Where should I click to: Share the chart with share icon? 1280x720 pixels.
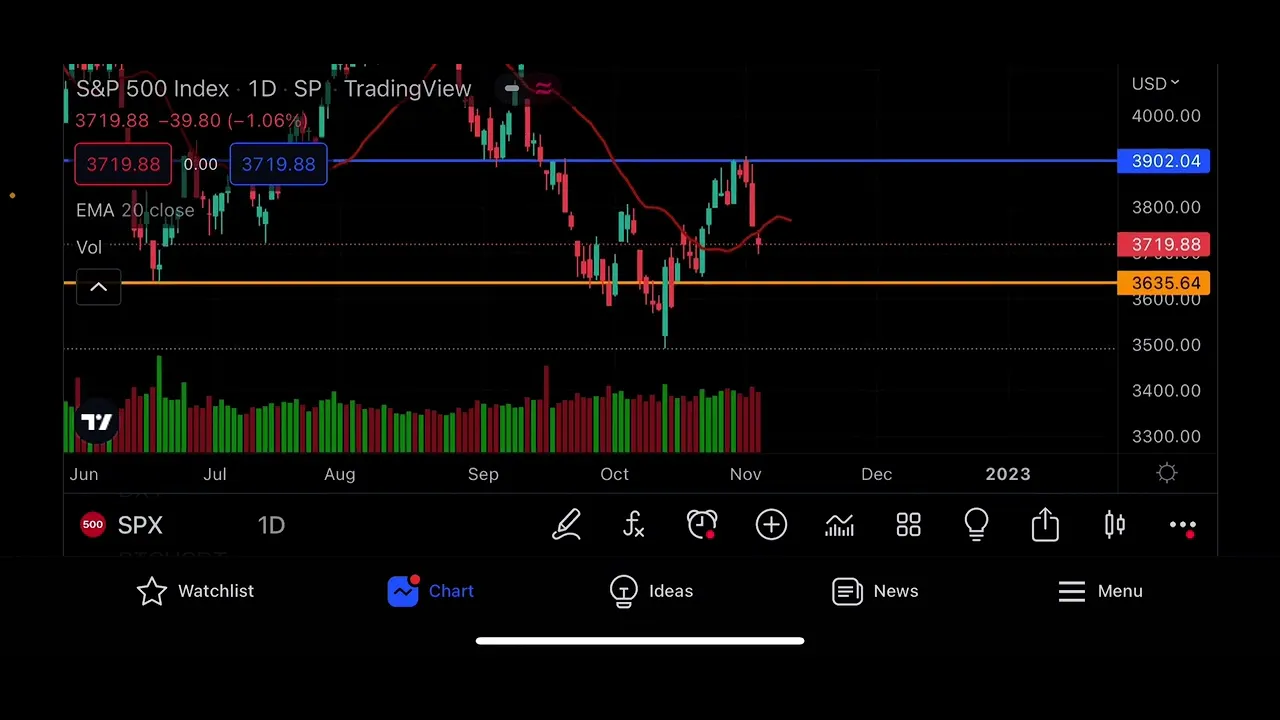point(1045,525)
